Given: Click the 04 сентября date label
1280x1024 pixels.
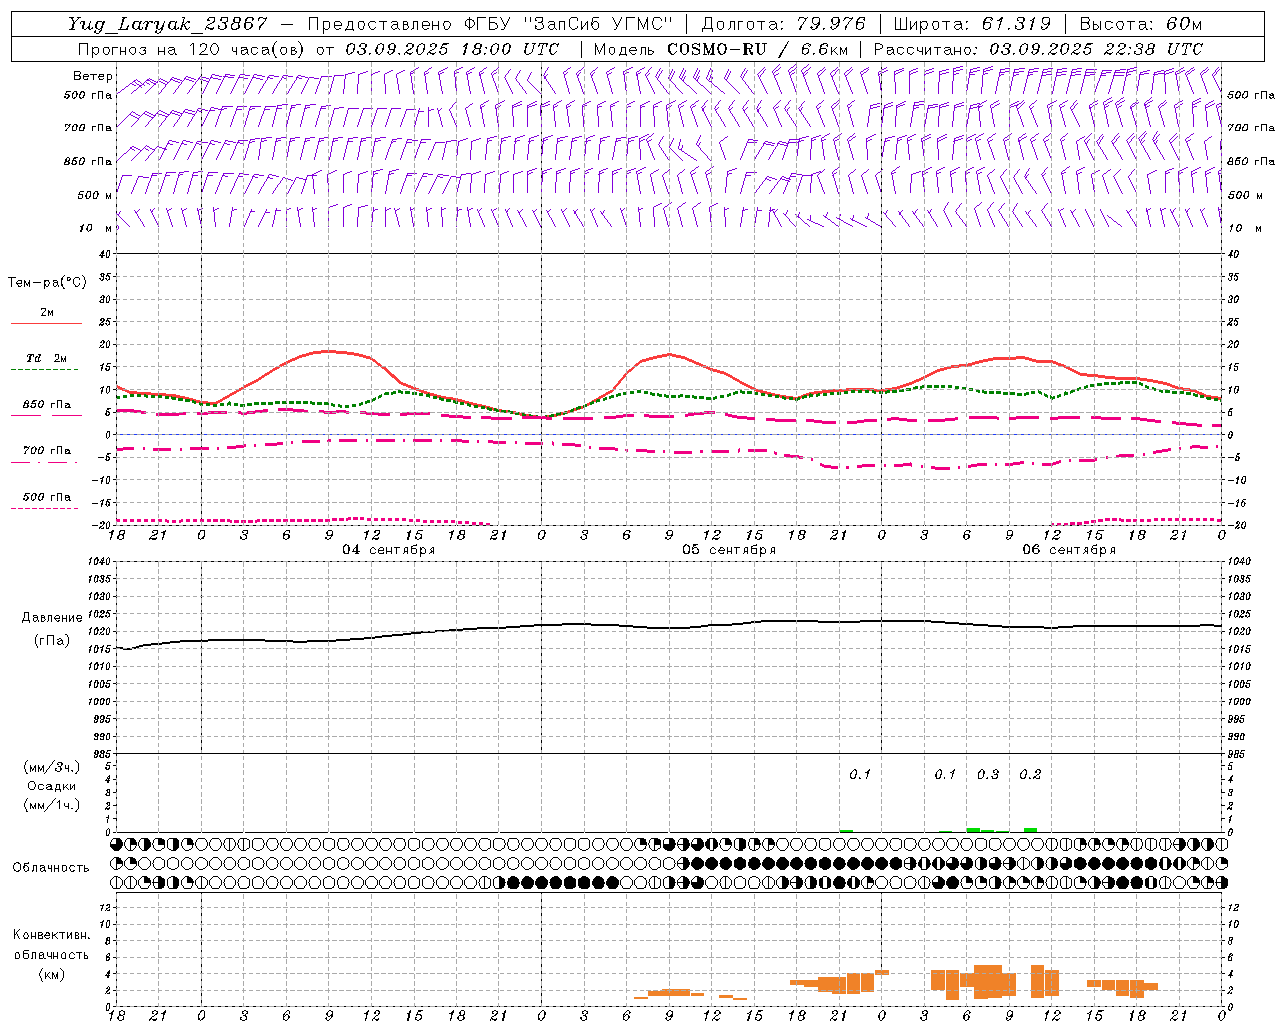Looking at the screenshot, I should click(x=389, y=550).
